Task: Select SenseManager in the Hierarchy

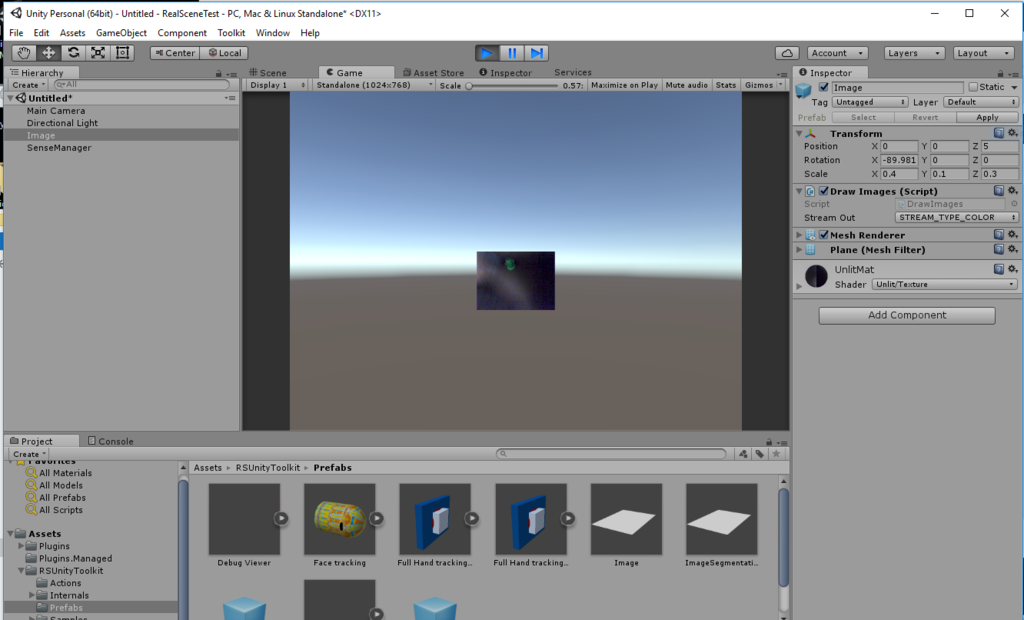Action: pos(59,148)
